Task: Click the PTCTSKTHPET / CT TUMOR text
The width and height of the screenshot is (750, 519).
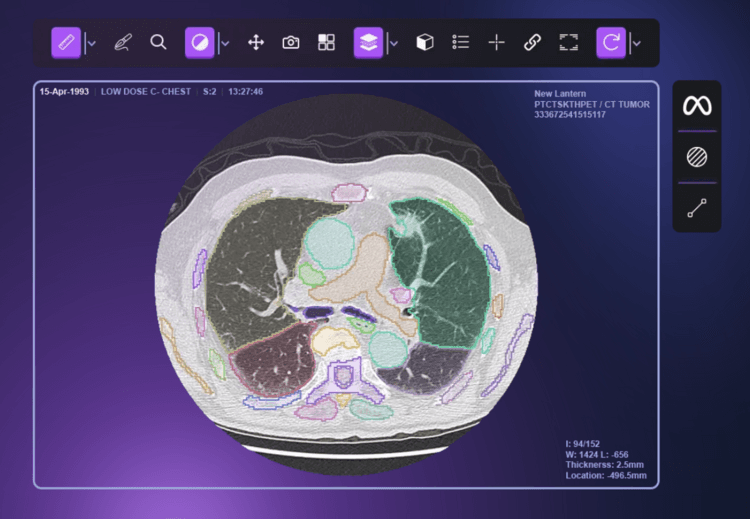Action: click(x=592, y=104)
